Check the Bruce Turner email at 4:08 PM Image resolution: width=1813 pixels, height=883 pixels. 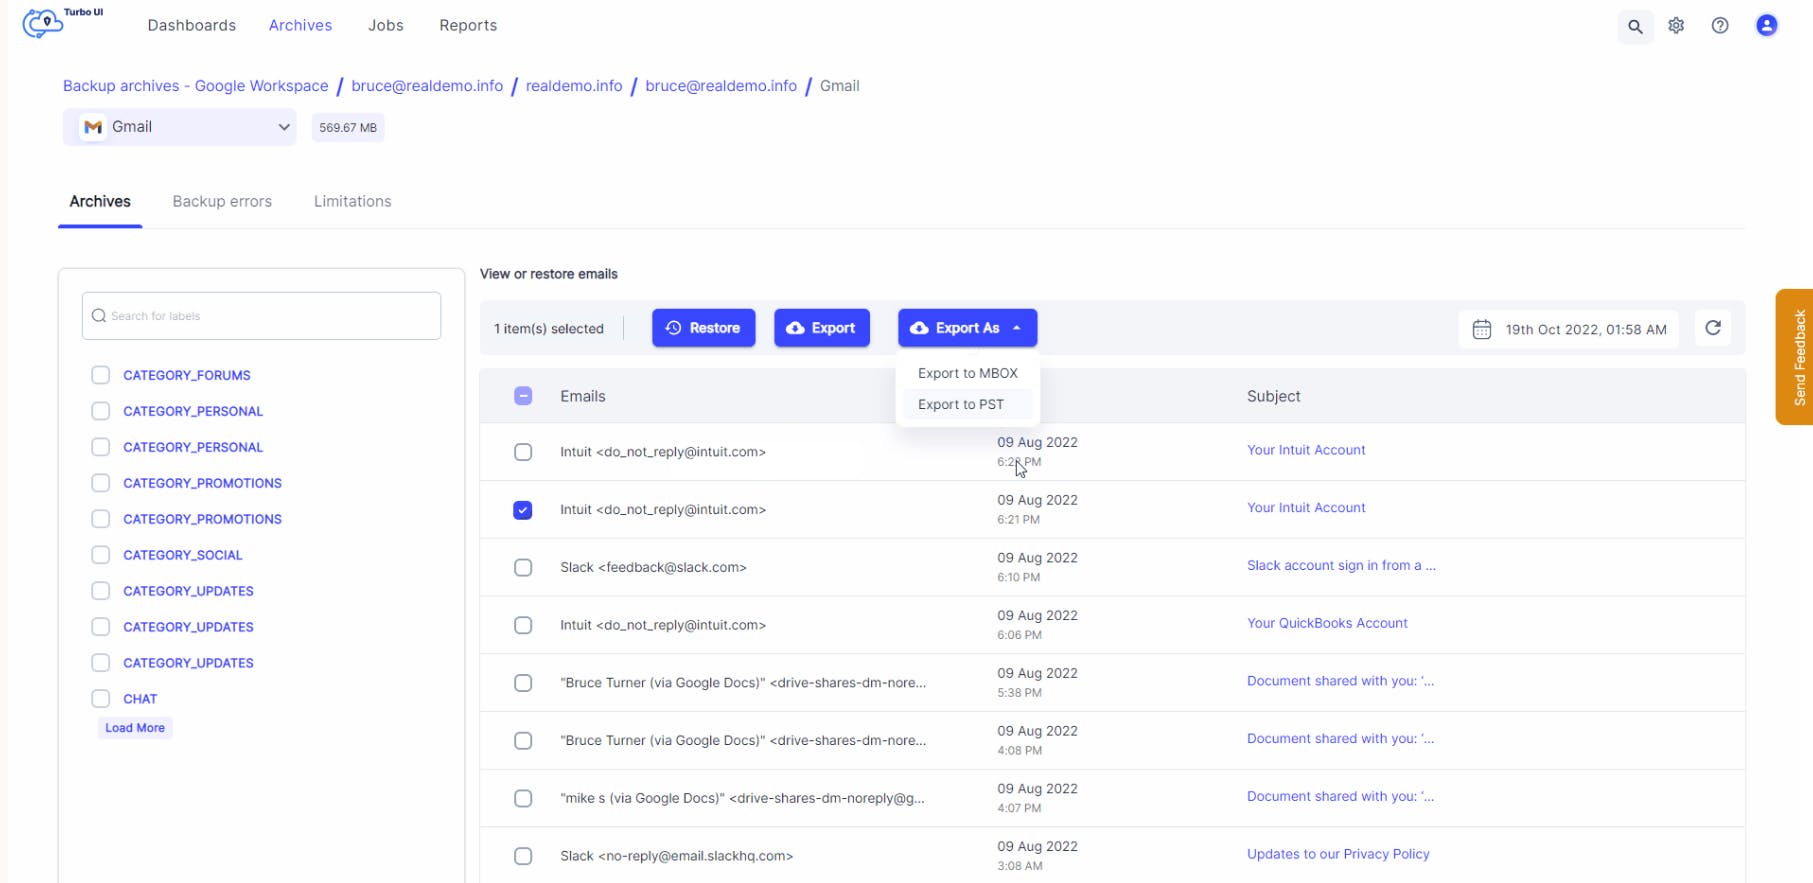point(523,741)
